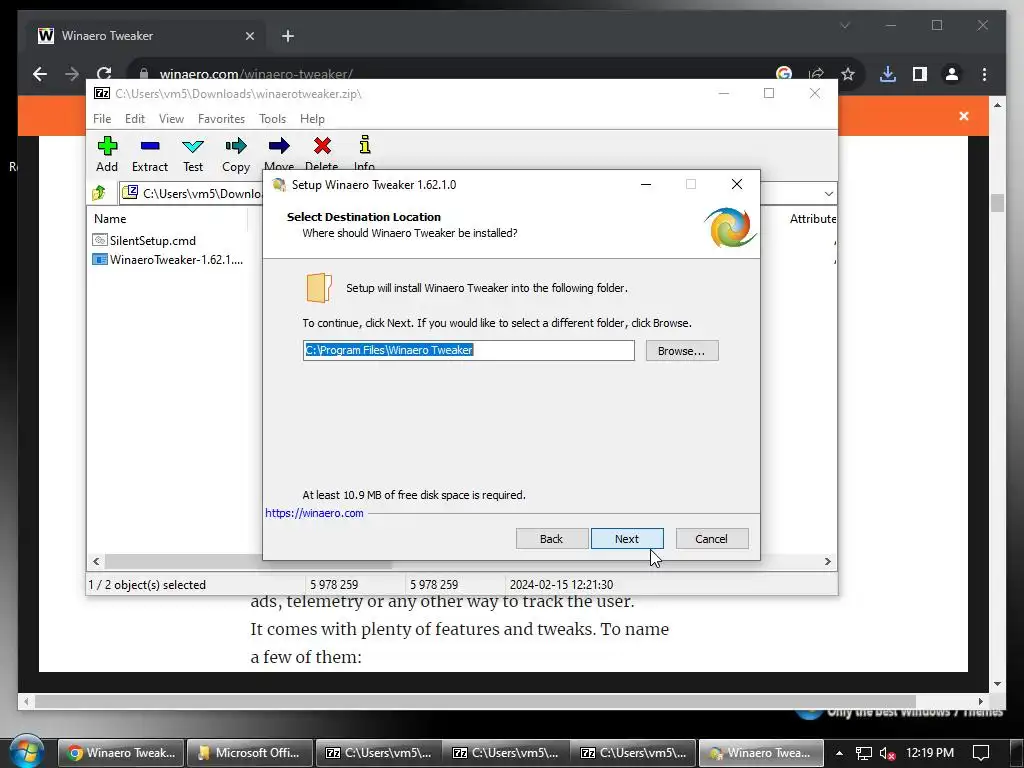Image resolution: width=1024 pixels, height=768 pixels.
Task: Click the Add icon in 7-Zip toolbar
Action: coord(107,146)
